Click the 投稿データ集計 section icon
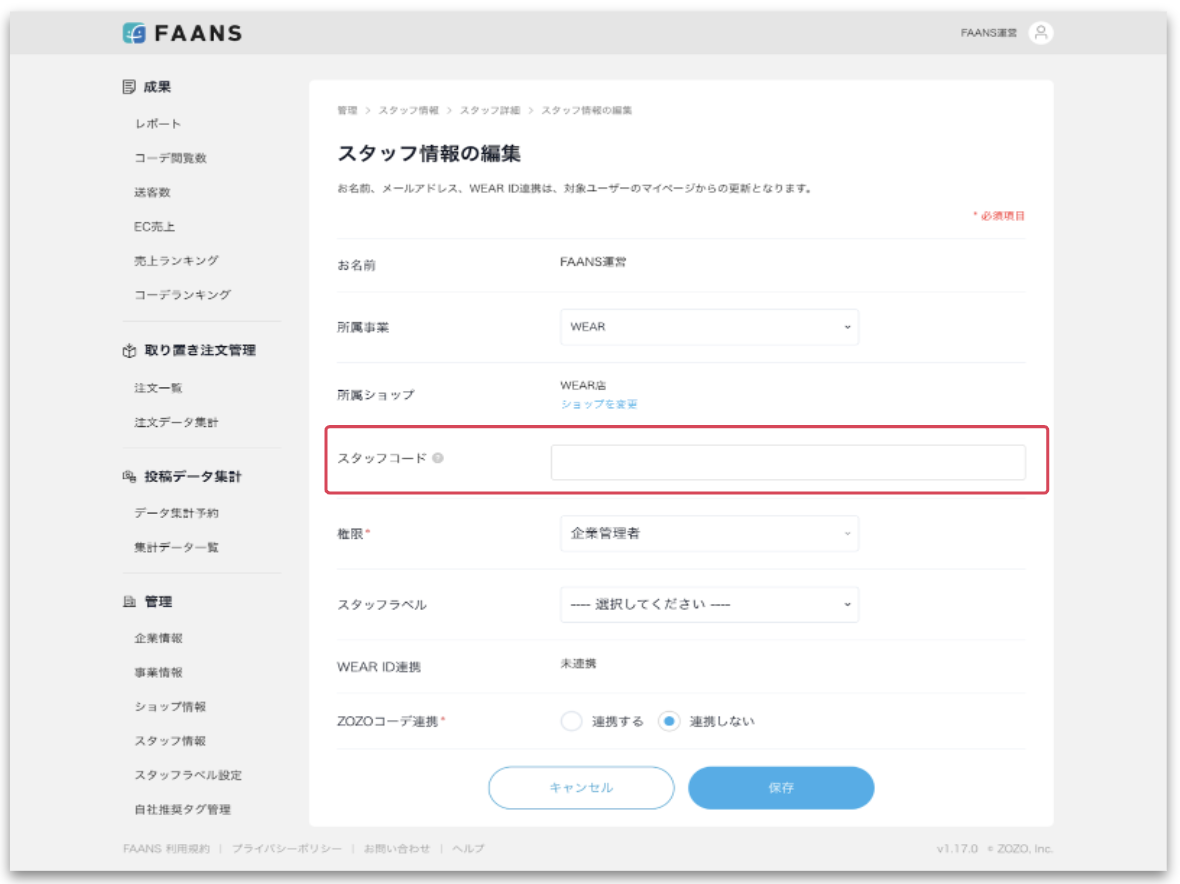 pos(129,477)
